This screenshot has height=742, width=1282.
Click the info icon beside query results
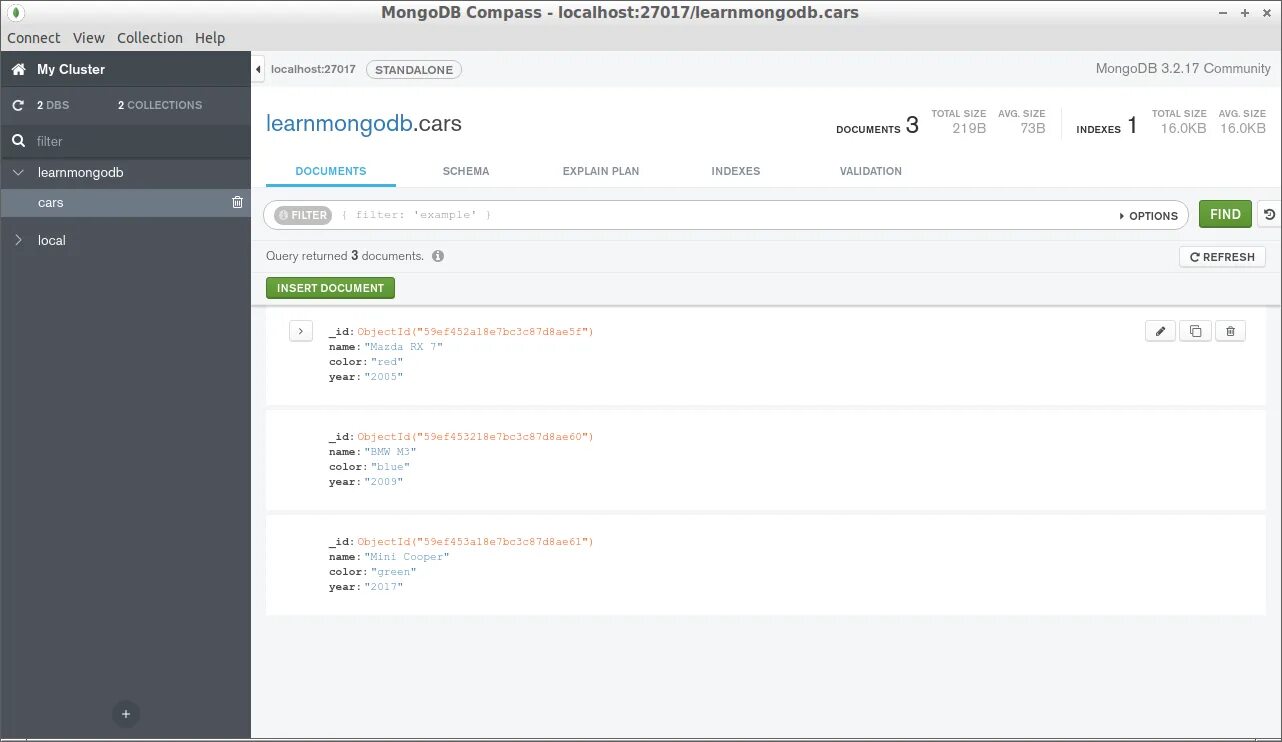click(438, 256)
